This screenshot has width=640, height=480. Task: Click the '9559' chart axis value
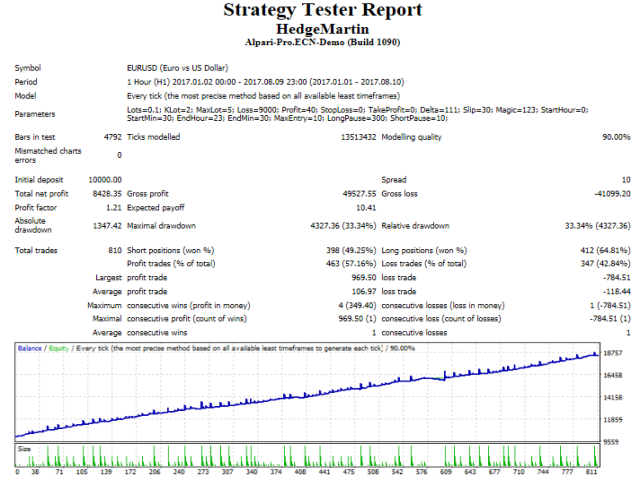[x=611, y=442]
